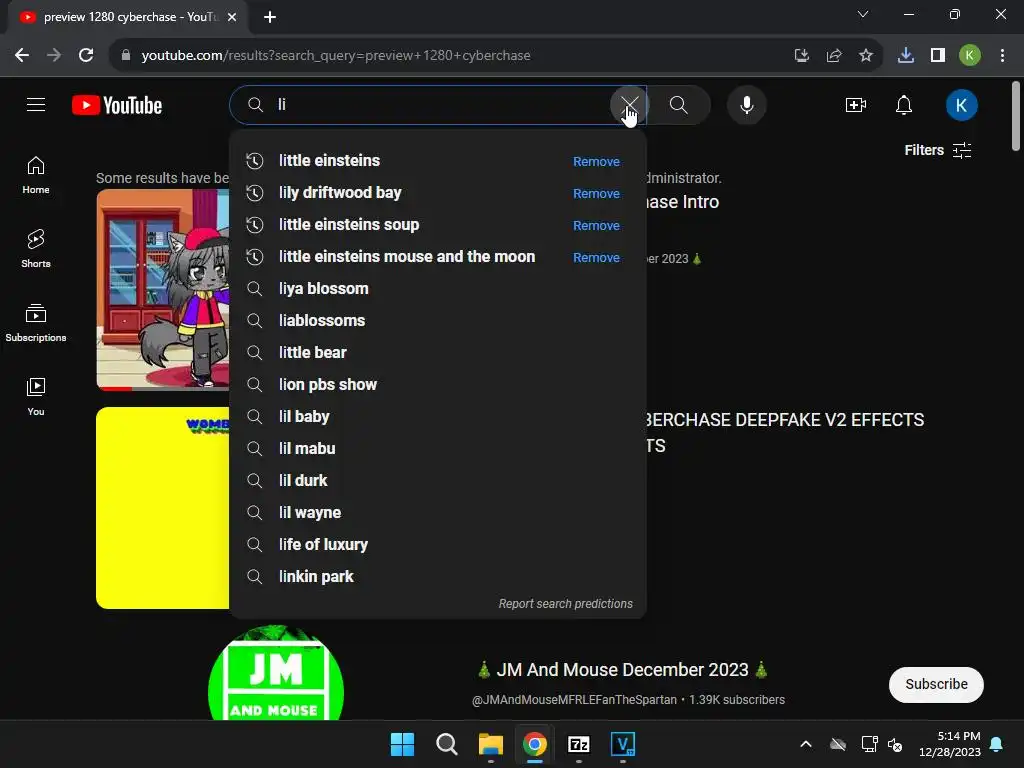Open the VEGAS app from the taskbar
The width and height of the screenshot is (1024, 768).
623,744
